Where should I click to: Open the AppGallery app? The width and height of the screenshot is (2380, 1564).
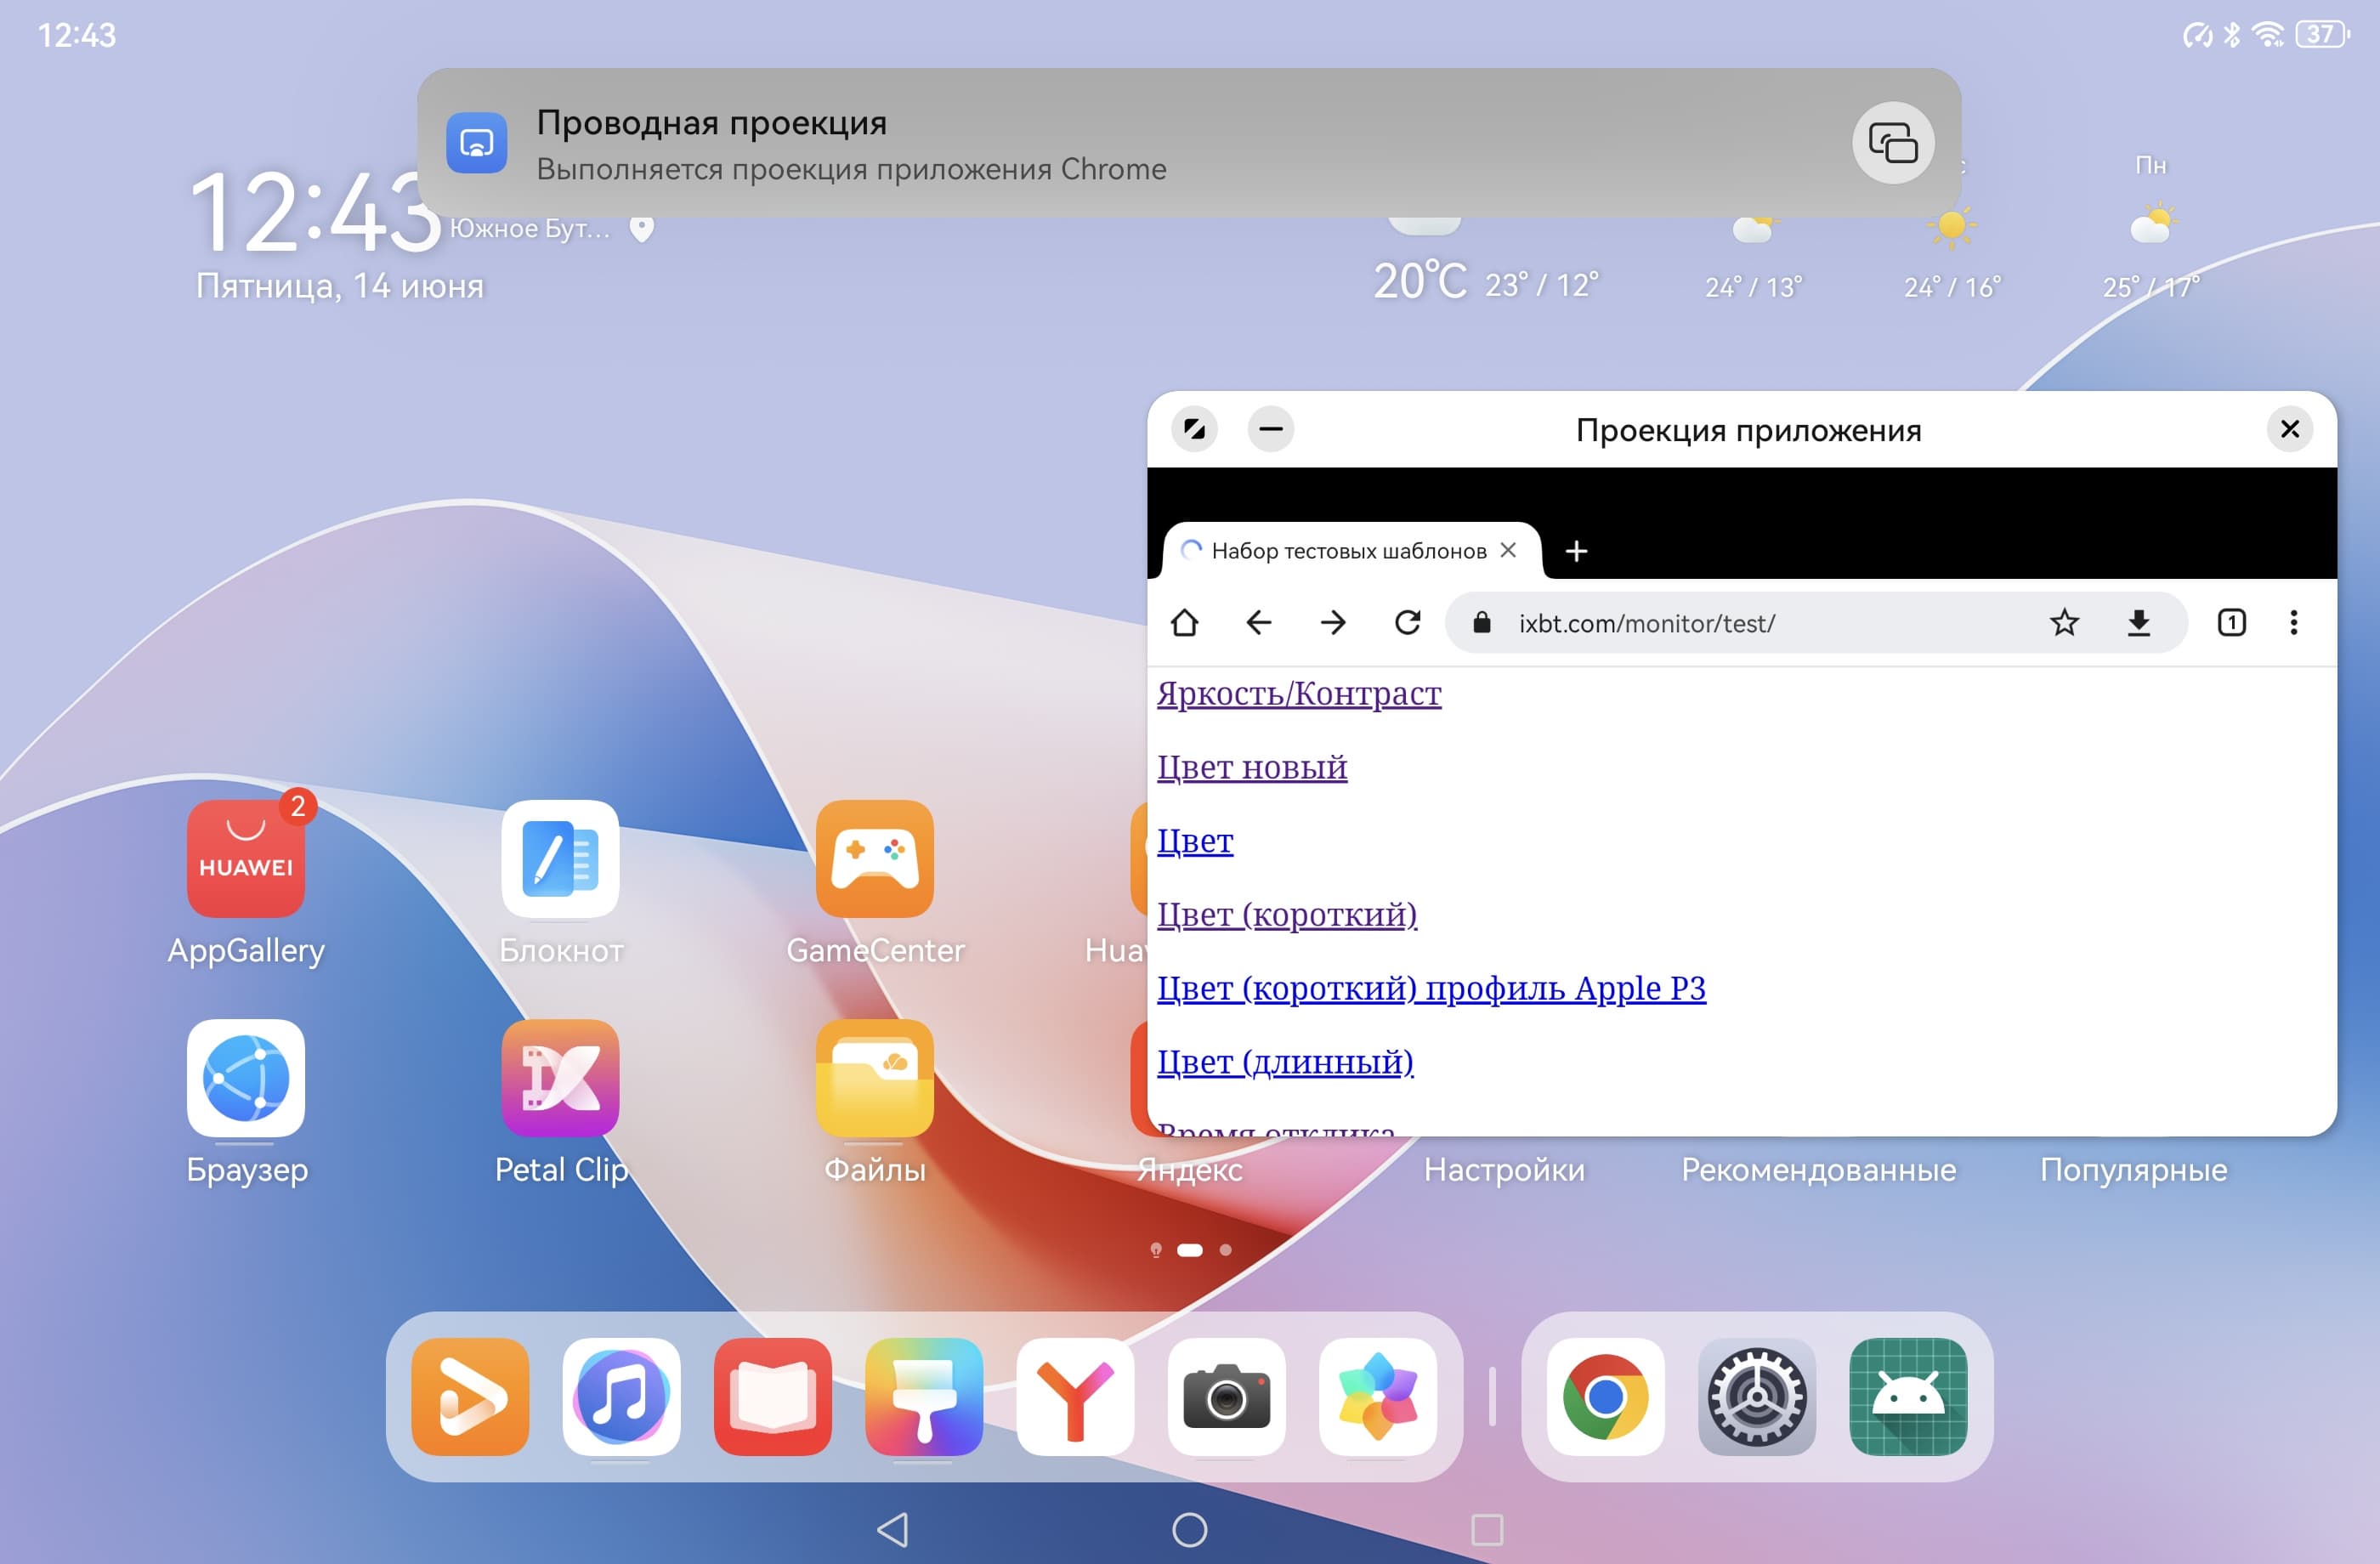coord(246,859)
